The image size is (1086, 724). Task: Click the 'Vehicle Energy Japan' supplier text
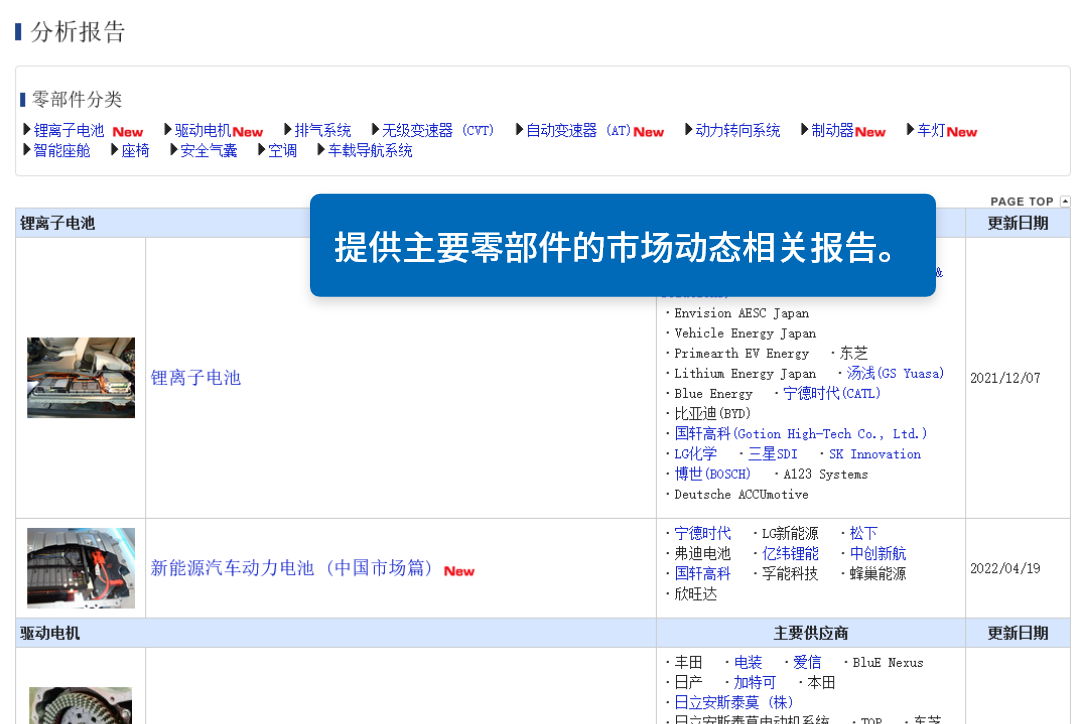point(745,333)
